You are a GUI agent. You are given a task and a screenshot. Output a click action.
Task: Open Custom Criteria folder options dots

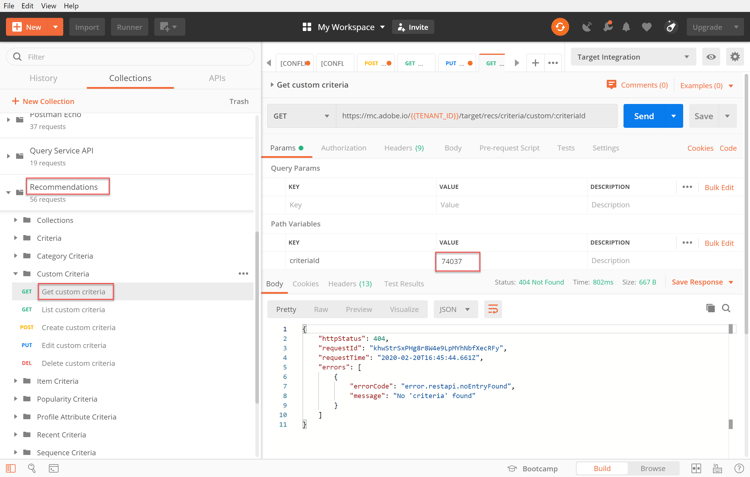[x=243, y=274]
